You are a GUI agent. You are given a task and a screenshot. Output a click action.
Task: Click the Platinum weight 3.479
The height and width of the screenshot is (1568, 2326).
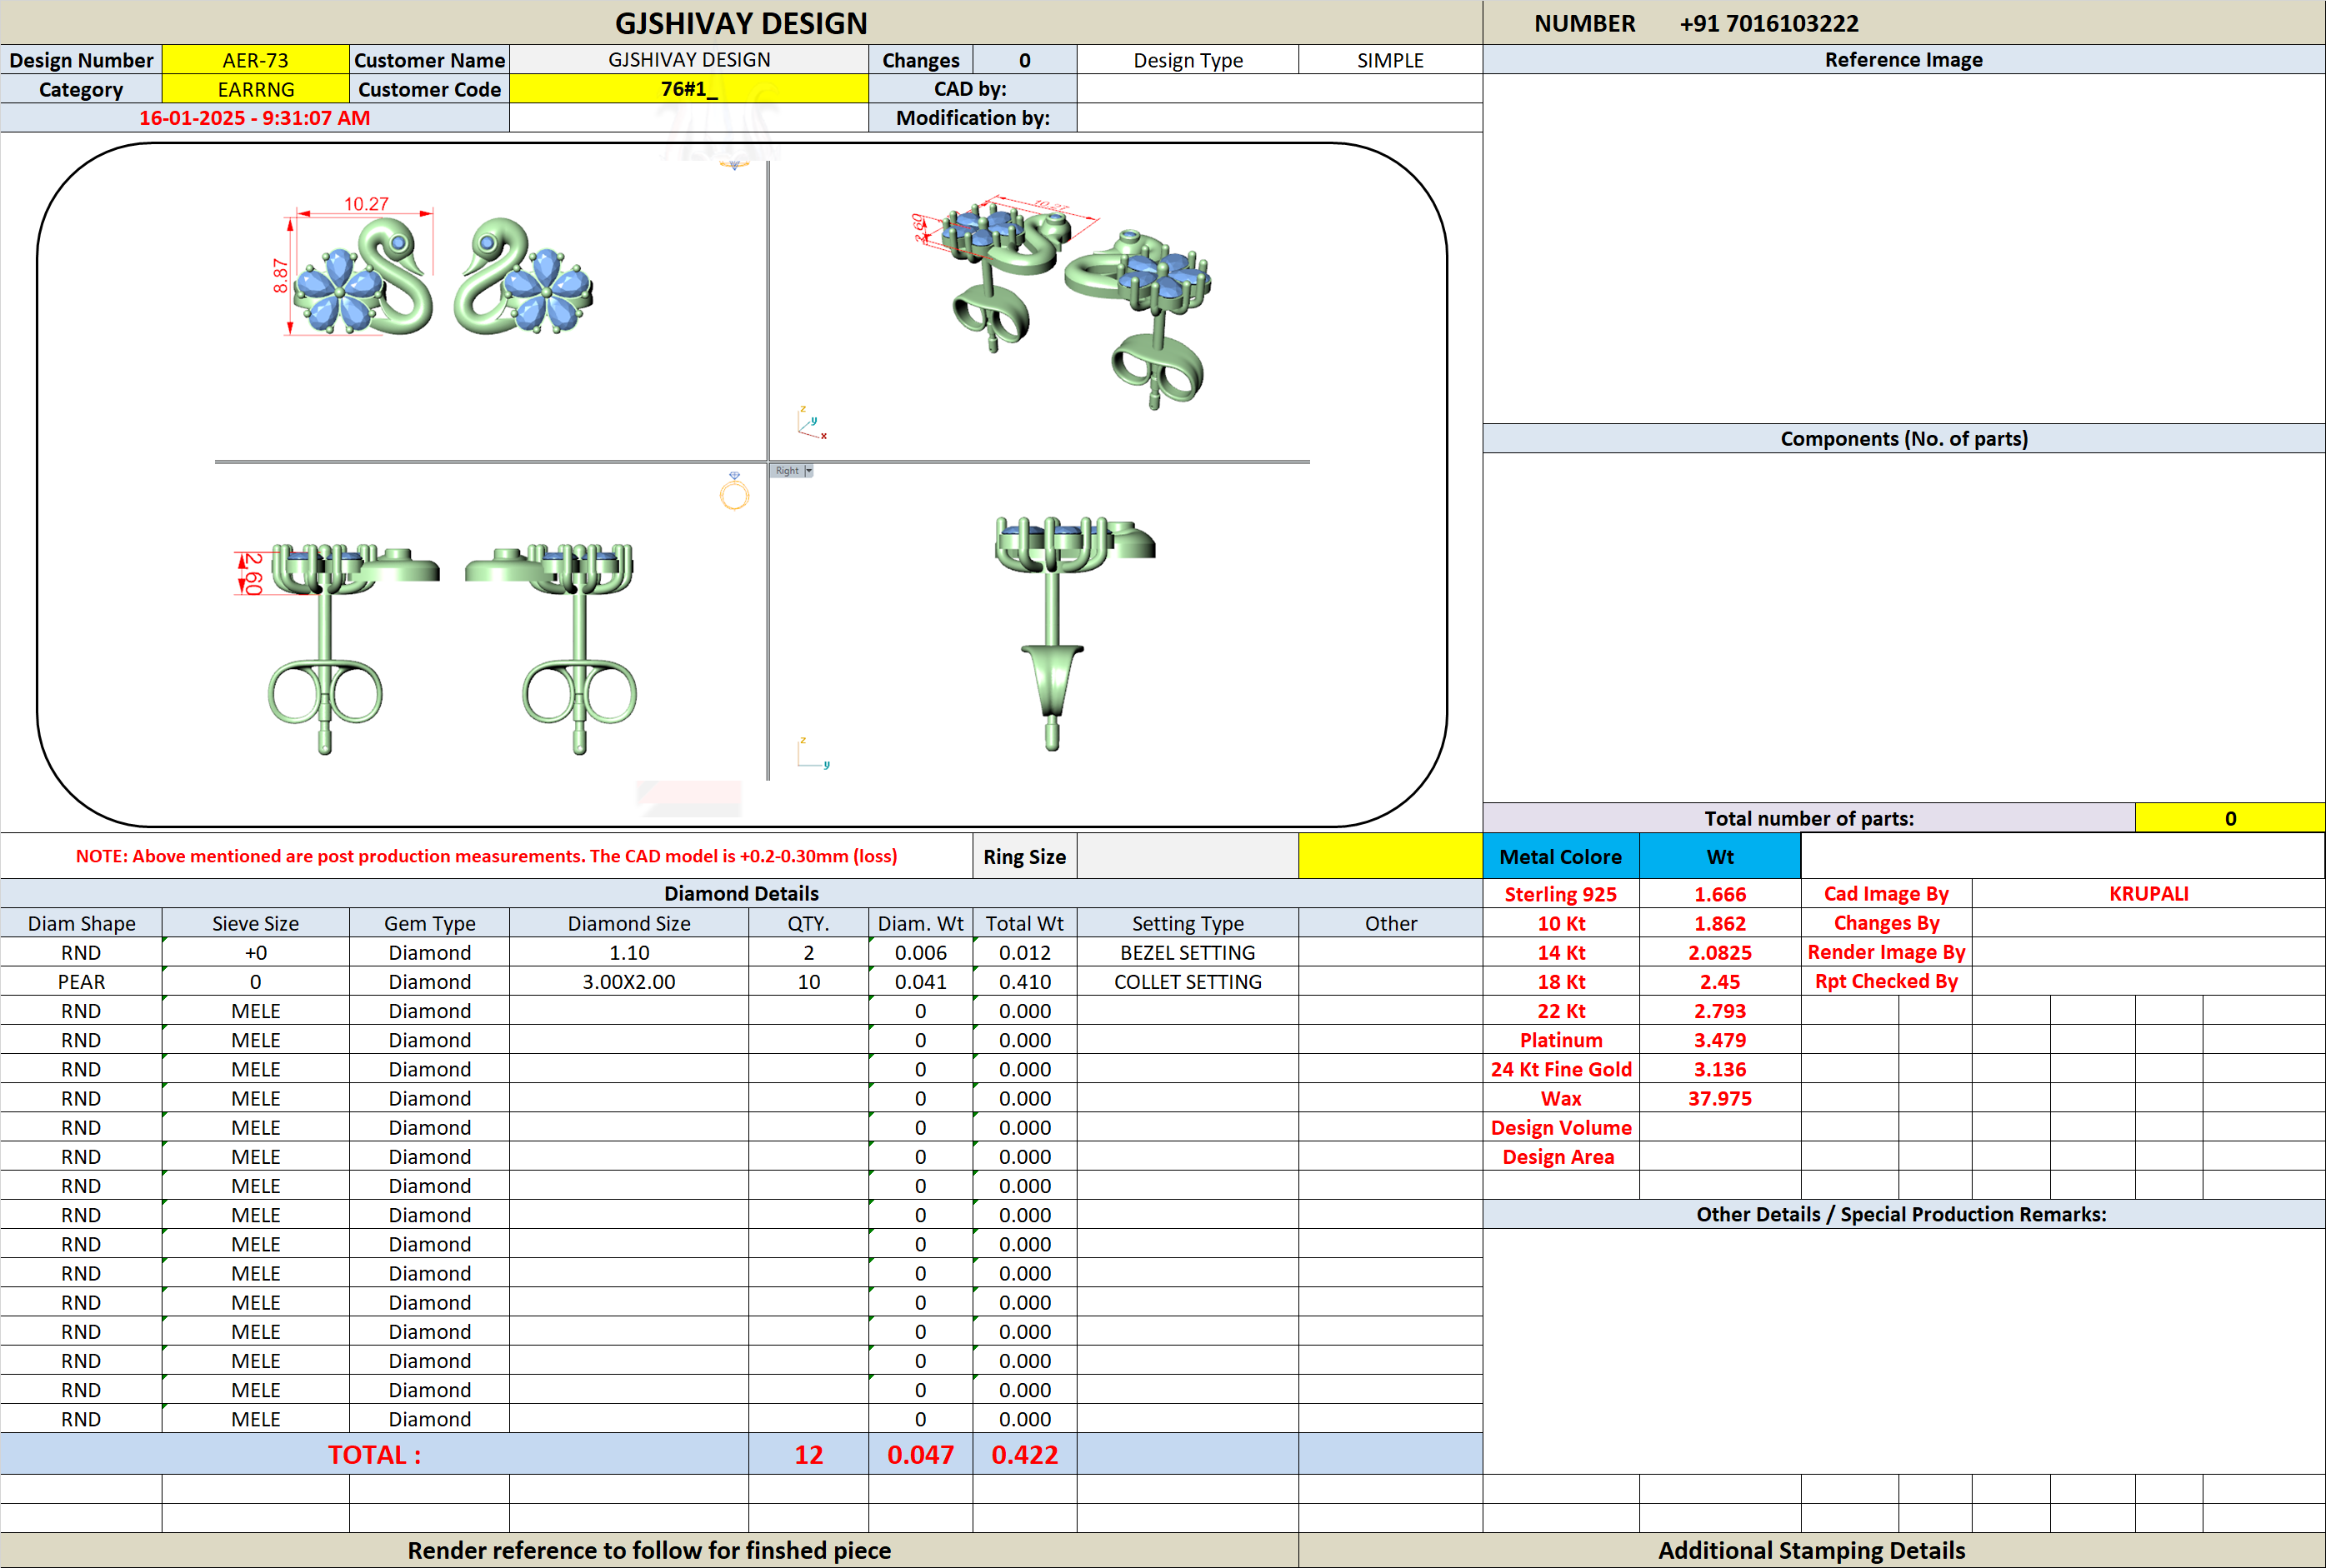pyautogui.click(x=1720, y=1040)
